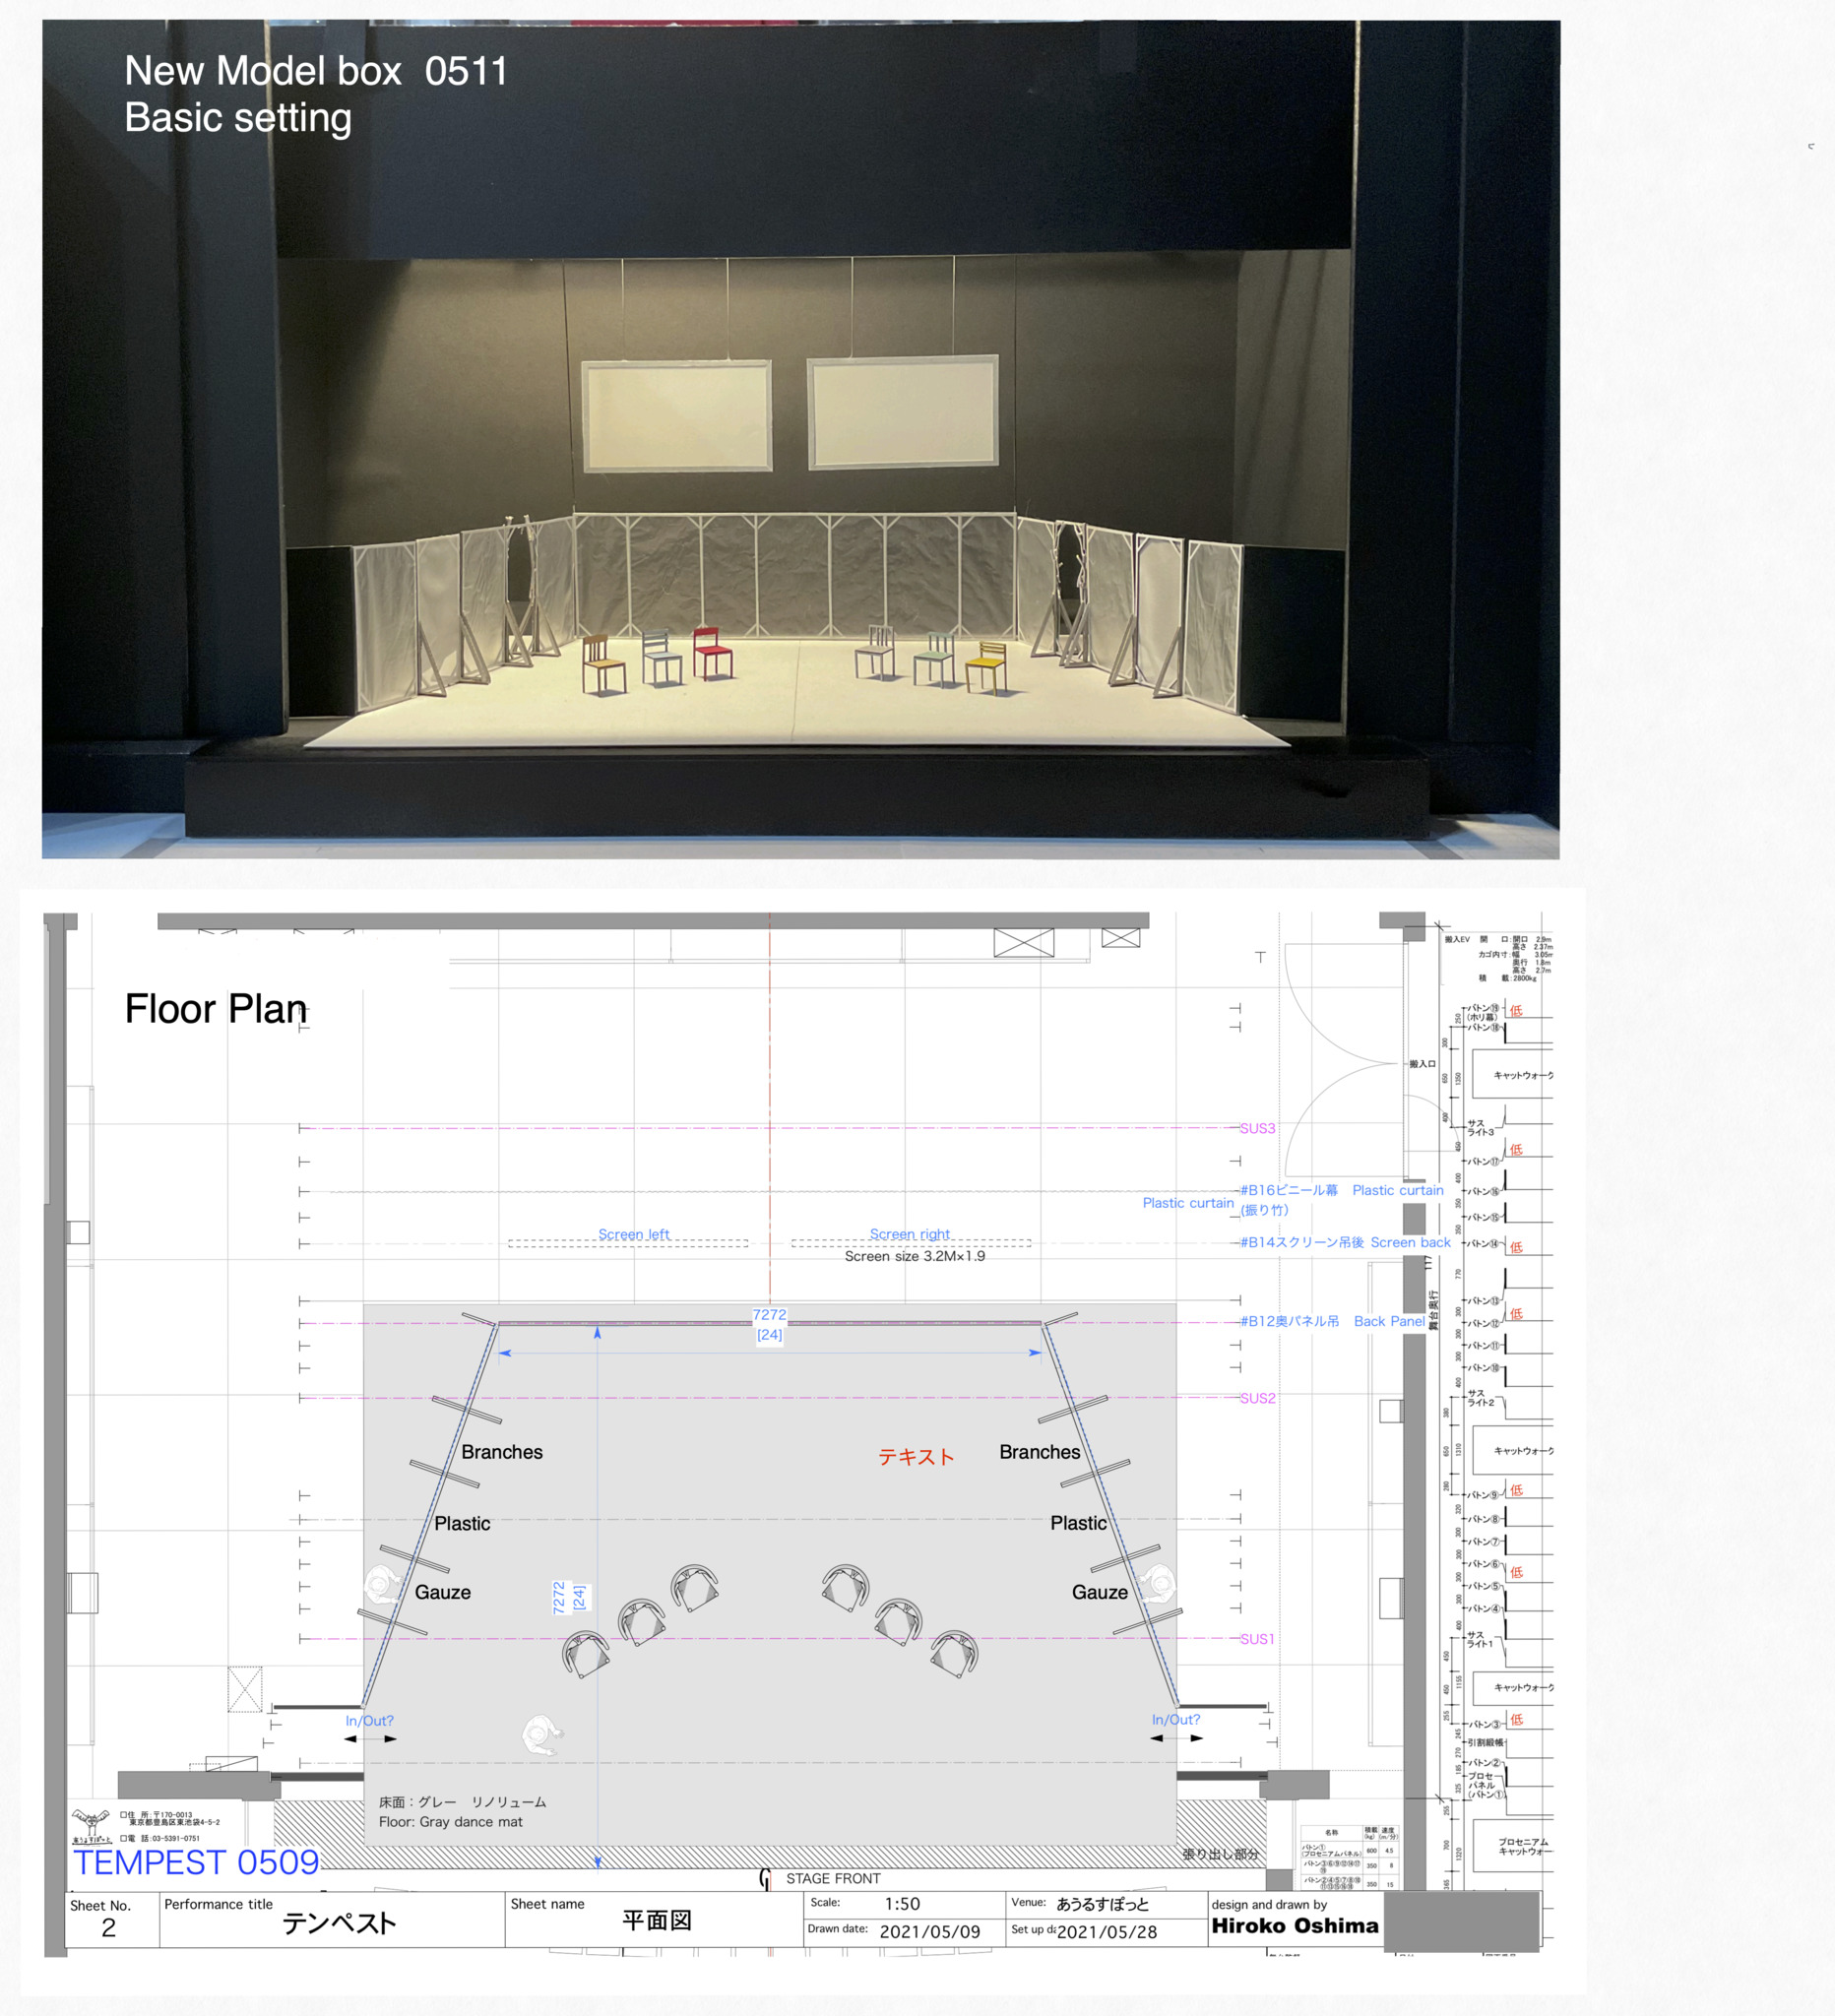Click the 'Screen left' label

pos(633,1234)
